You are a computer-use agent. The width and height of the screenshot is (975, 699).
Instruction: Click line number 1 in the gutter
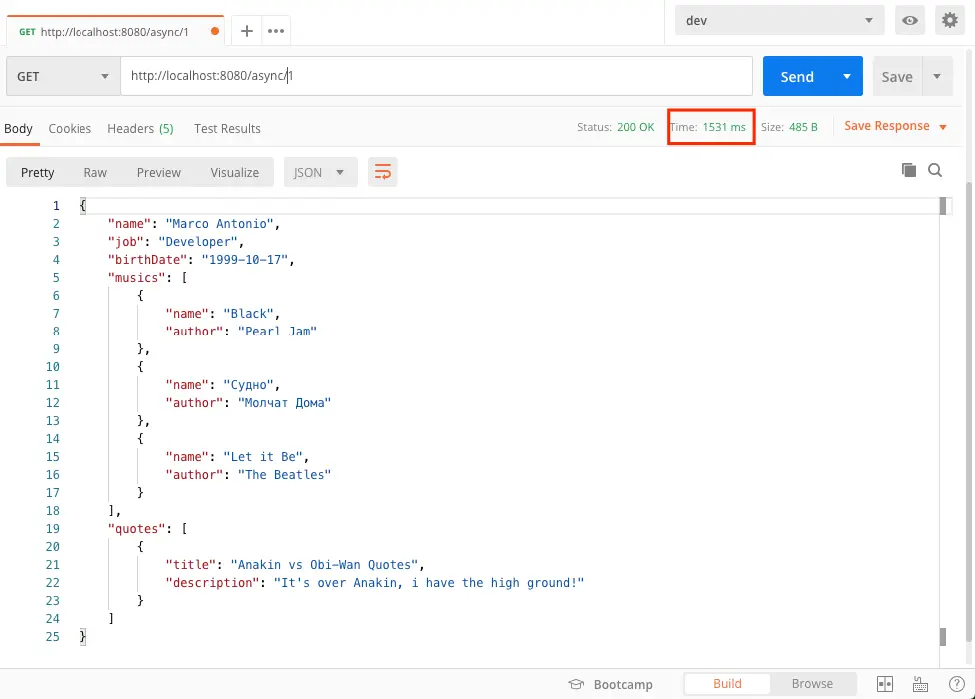(x=56, y=206)
